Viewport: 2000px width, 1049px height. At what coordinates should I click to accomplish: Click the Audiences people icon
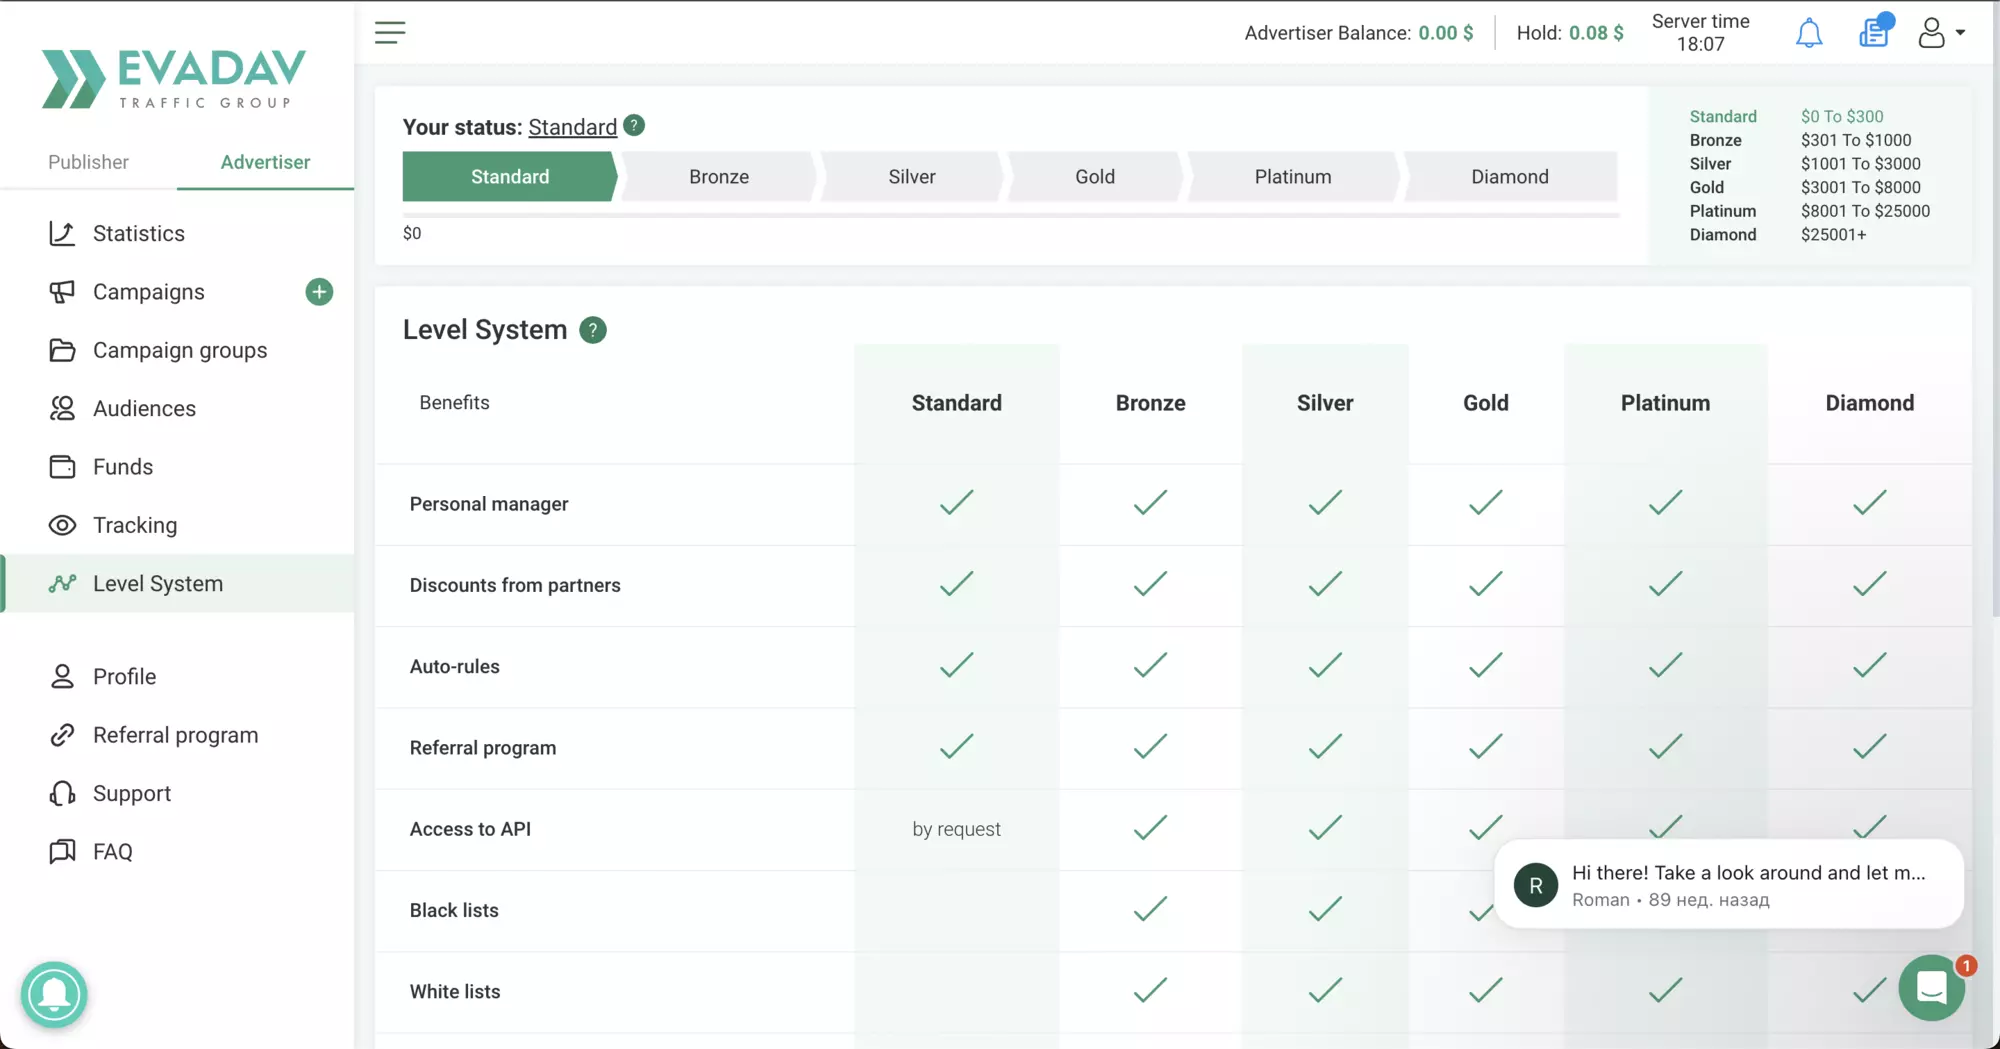click(62, 408)
